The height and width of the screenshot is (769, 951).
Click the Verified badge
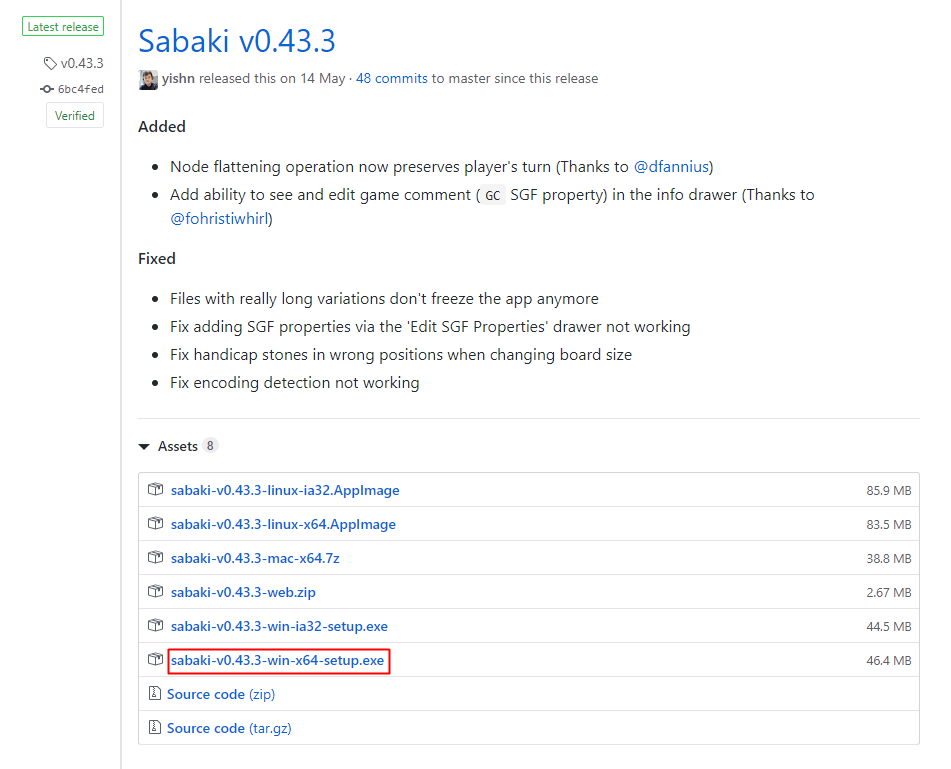click(75, 115)
